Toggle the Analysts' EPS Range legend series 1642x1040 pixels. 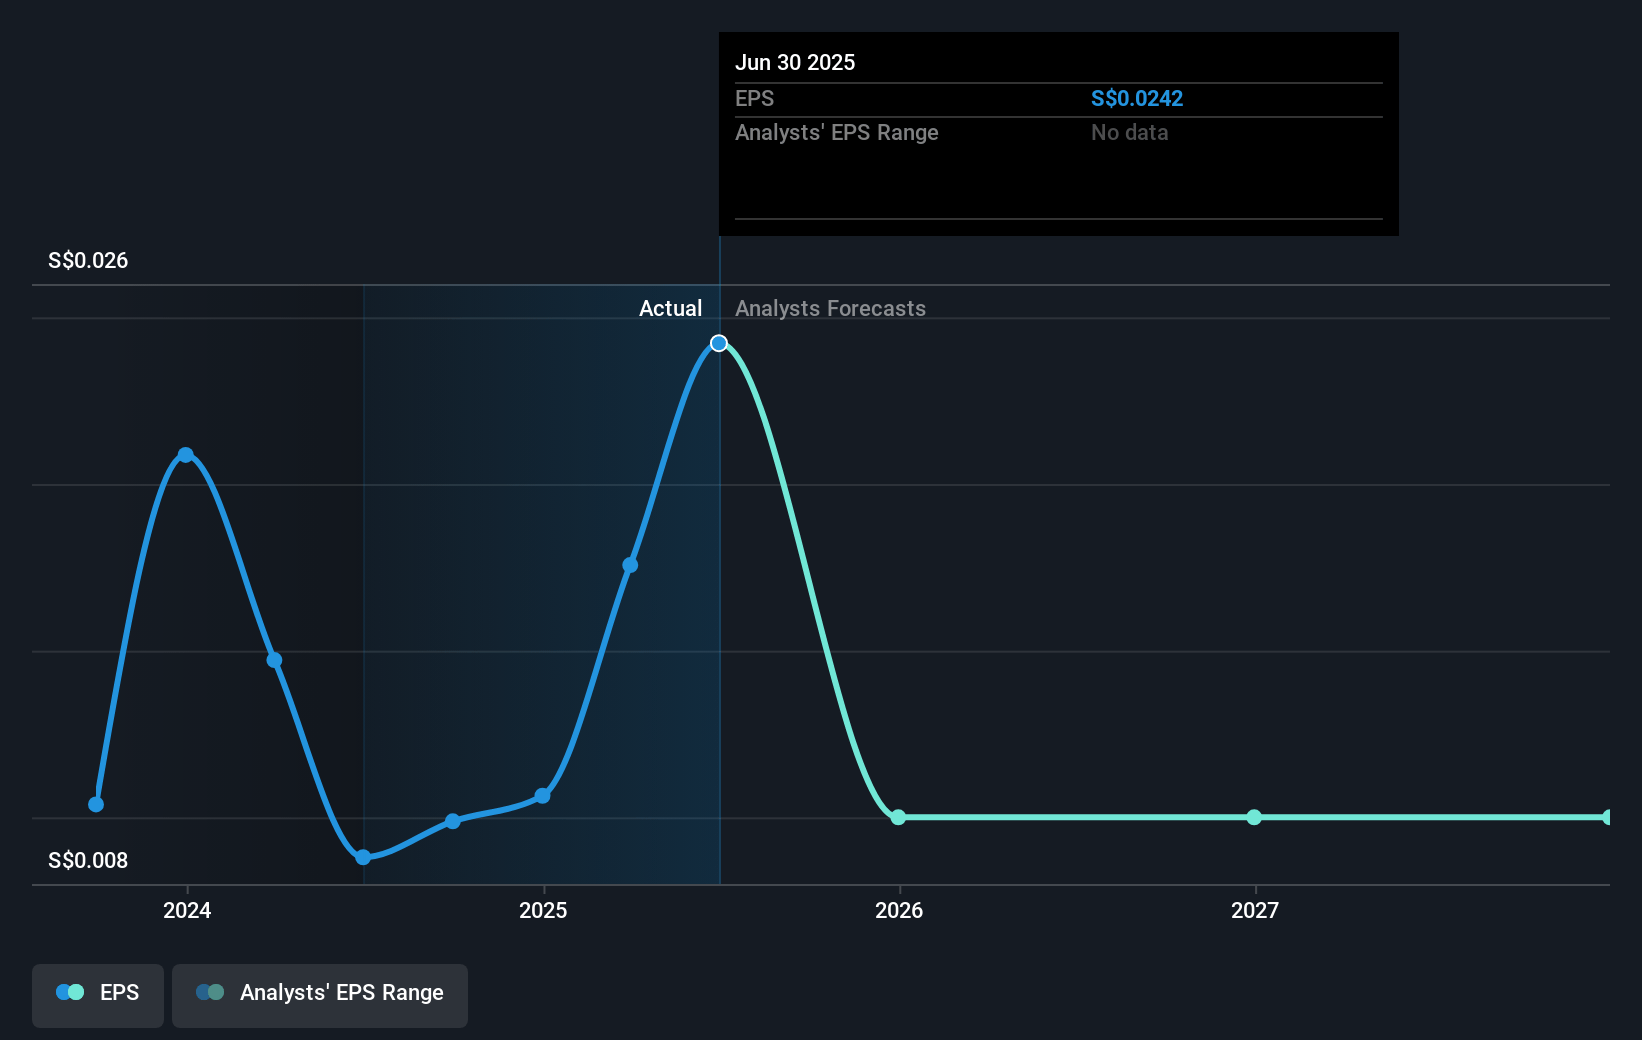(x=319, y=994)
